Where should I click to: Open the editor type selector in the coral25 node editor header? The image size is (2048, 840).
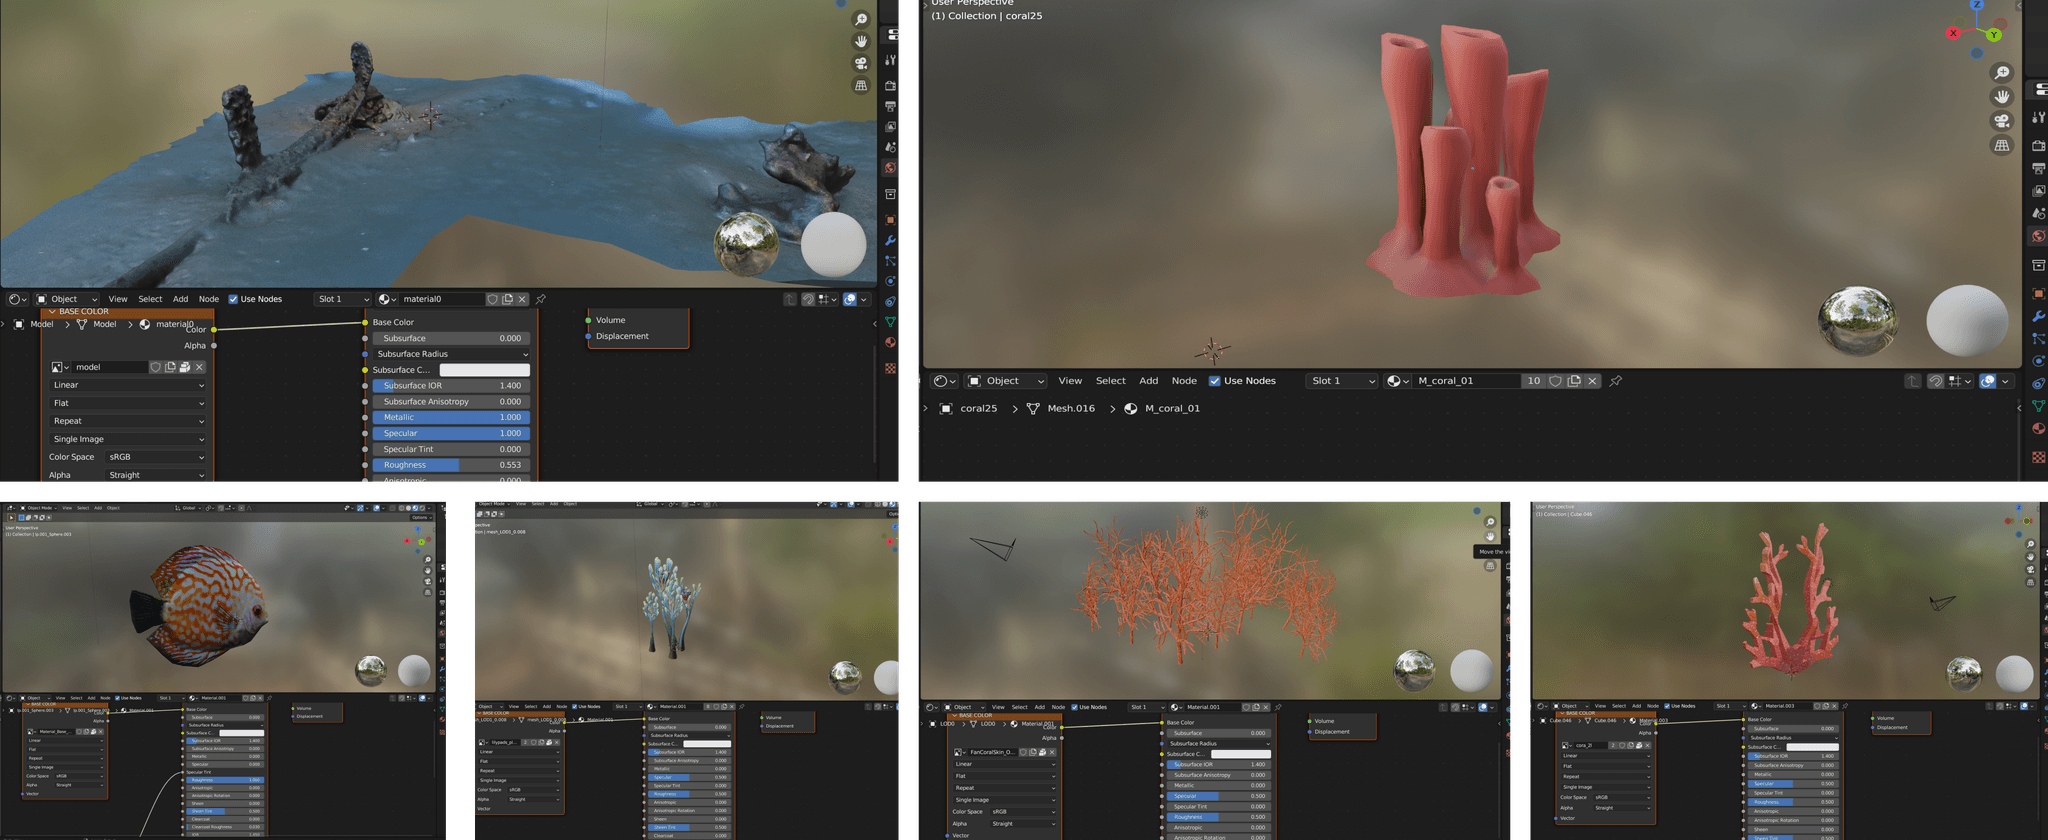[x=944, y=381]
